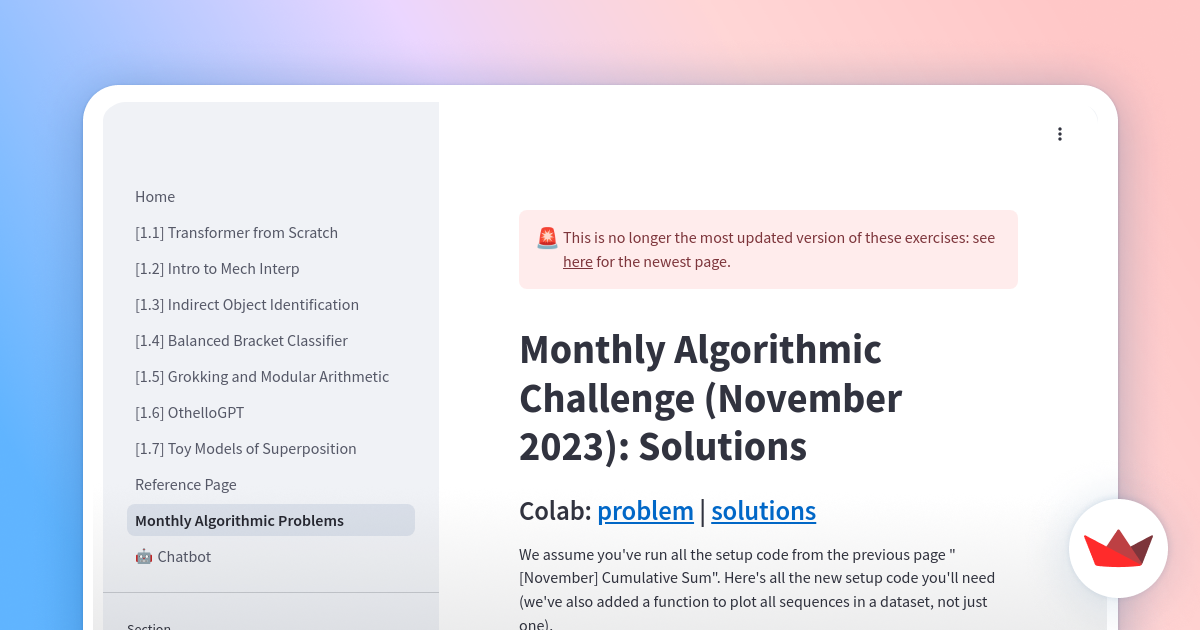Click the siren emoji in the warning banner
Screen dimensions: 1200x630
(545, 238)
